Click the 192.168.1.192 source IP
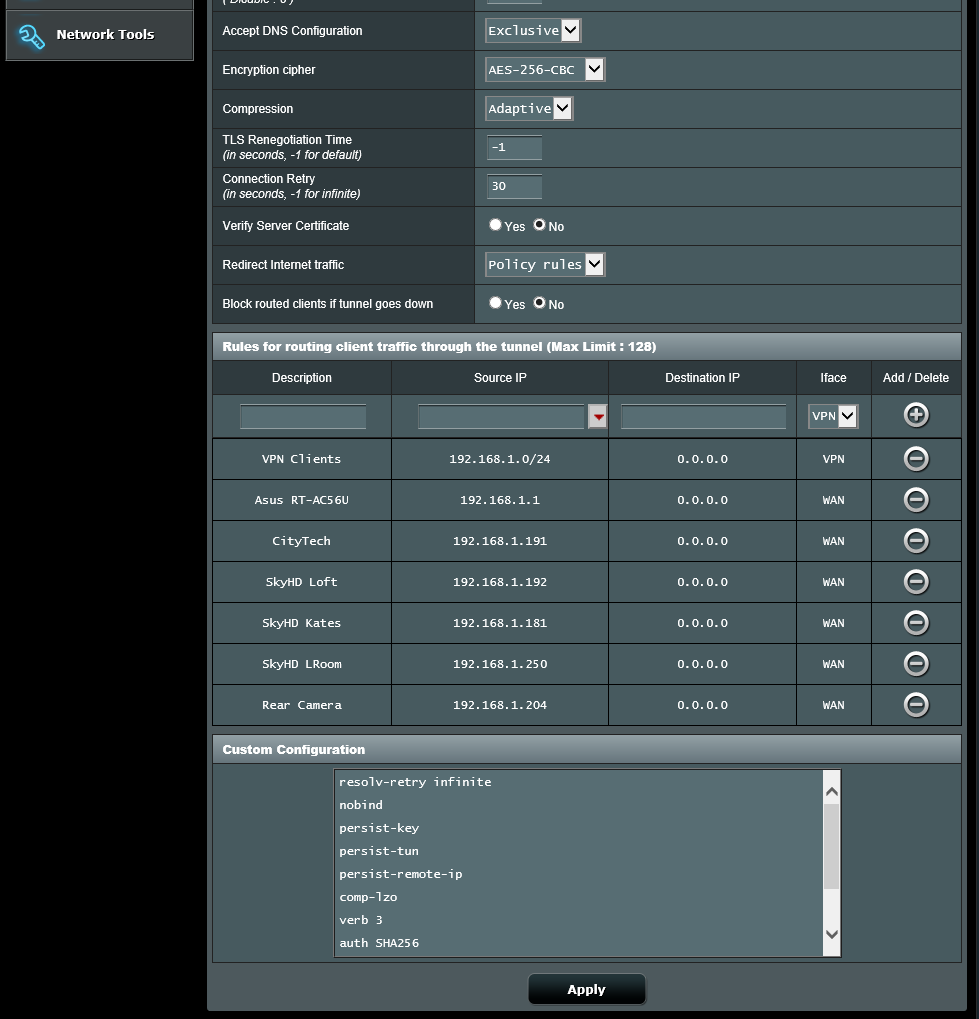This screenshot has width=979, height=1019. click(500, 582)
